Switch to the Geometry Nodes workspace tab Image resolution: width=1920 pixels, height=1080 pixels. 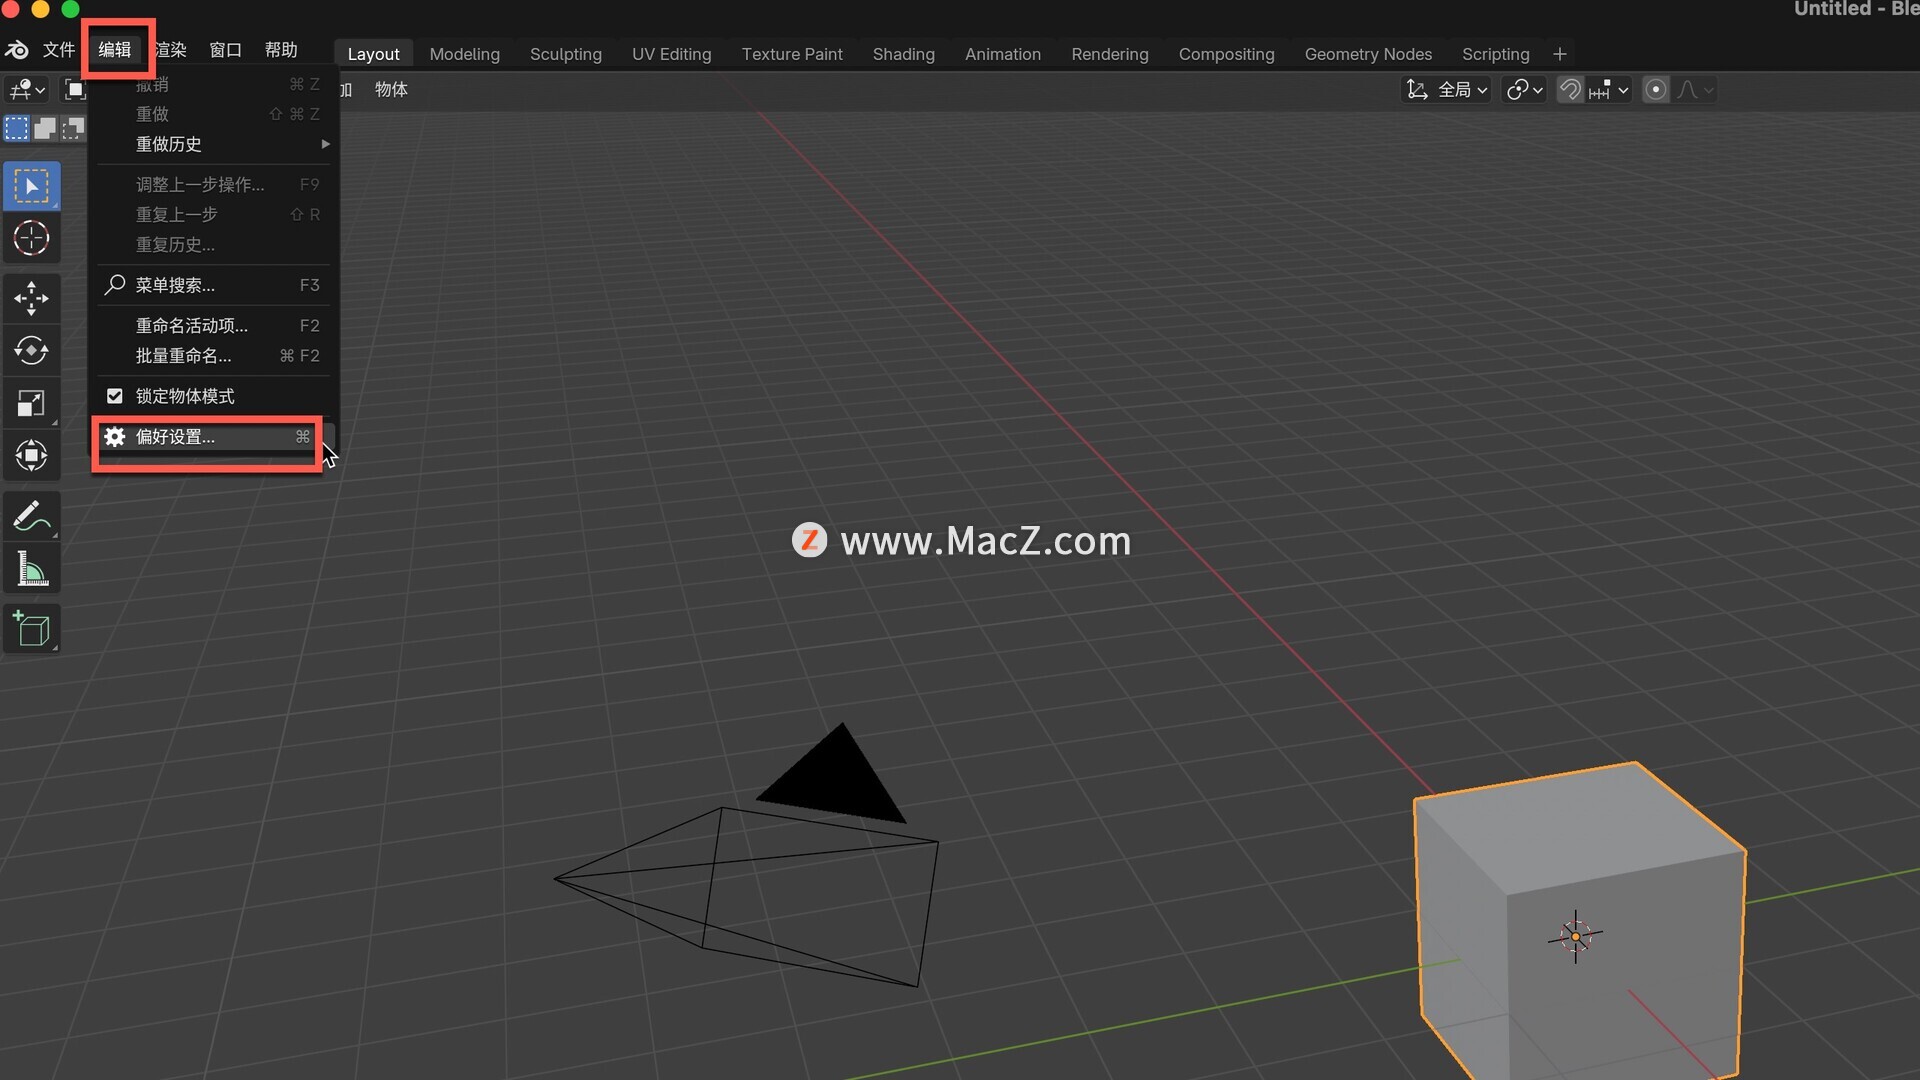coord(1369,54)
